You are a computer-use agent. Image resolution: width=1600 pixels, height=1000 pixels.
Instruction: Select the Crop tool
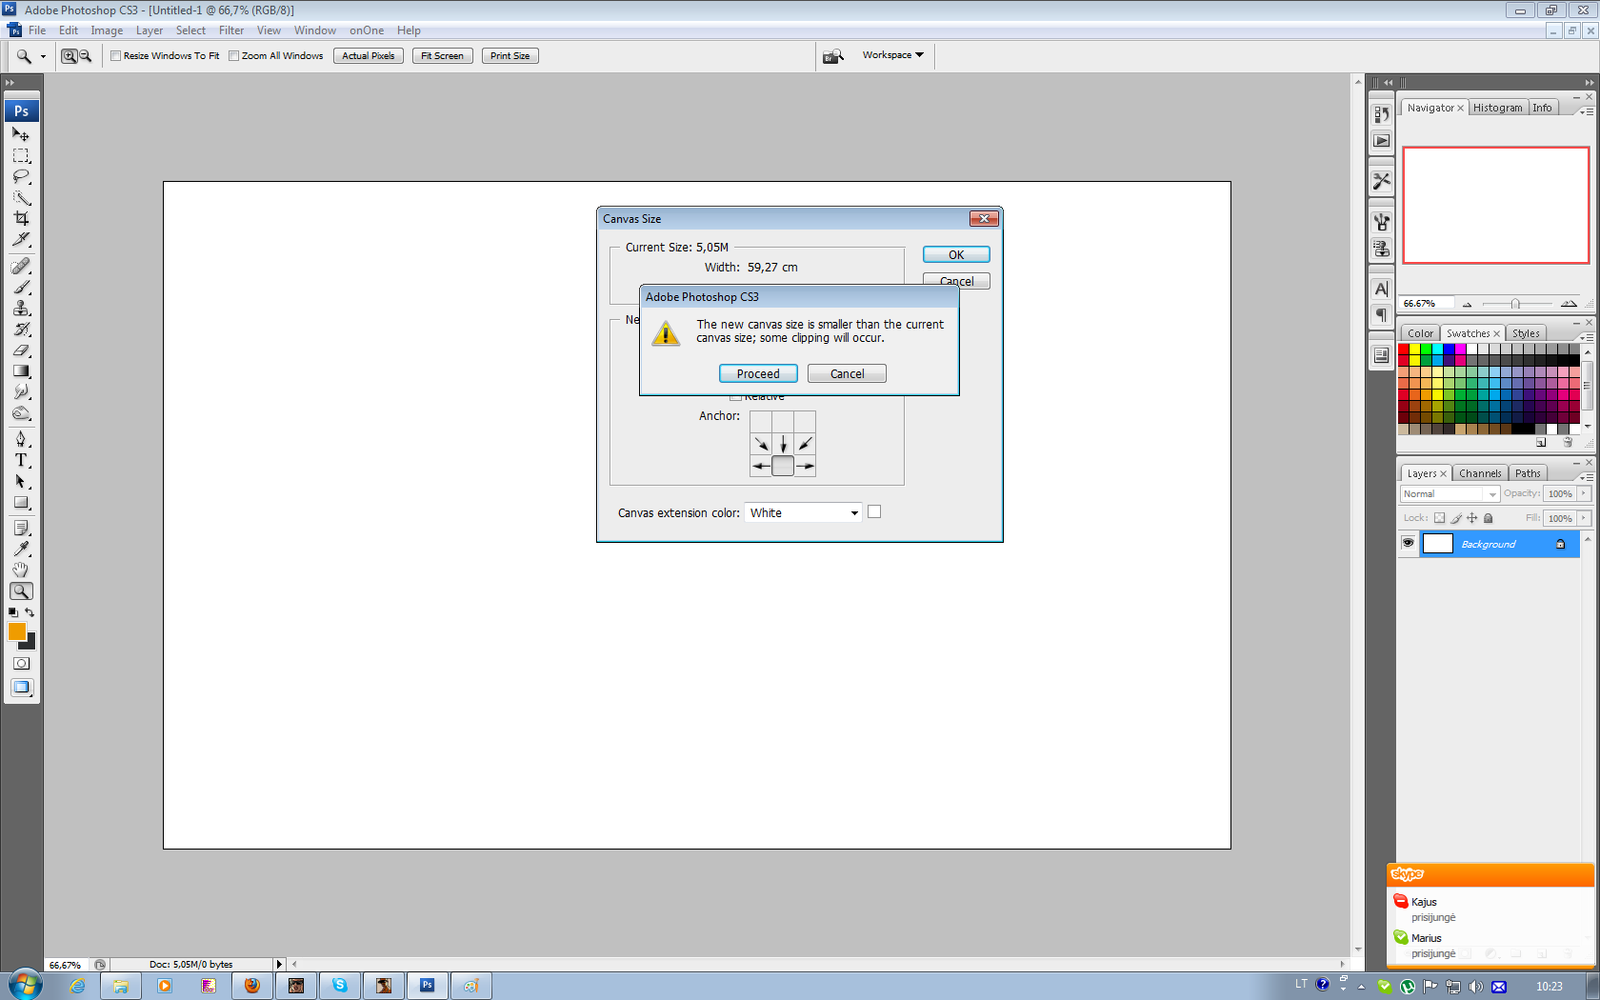[x=21, y=218]
